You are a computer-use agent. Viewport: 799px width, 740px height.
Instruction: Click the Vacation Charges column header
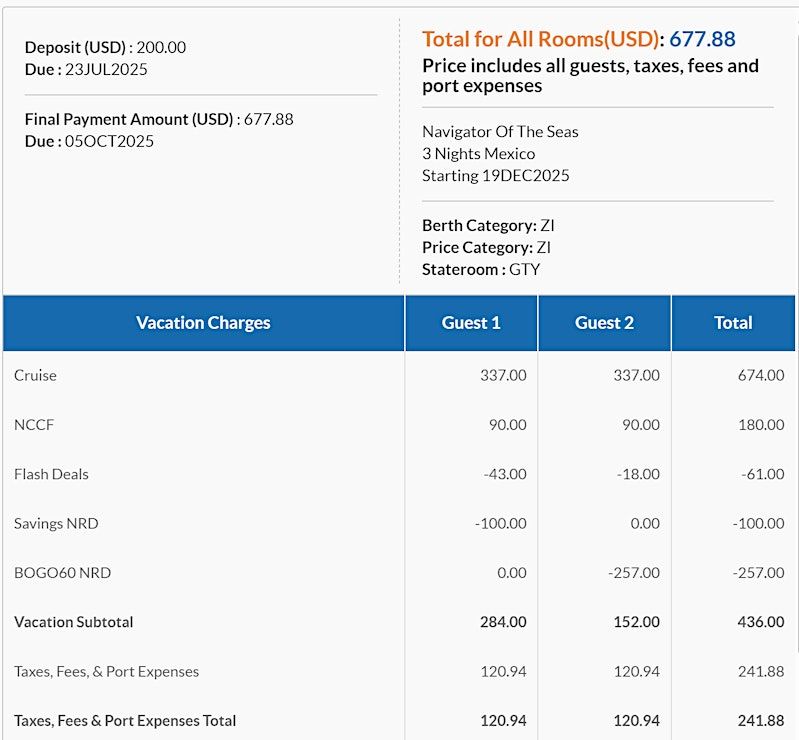(x=203, y=323)
